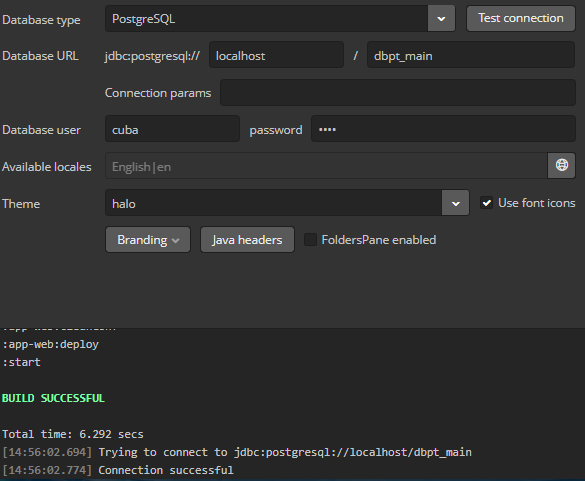Click the 'Connection successful' log line
585x481 pixels.
click(118, 470)
